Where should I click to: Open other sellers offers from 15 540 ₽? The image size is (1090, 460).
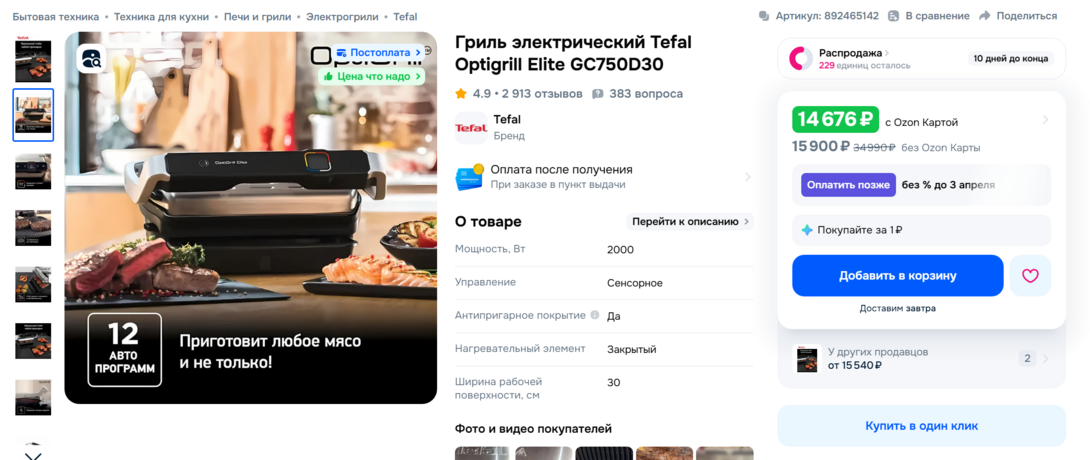click(921, 359)
